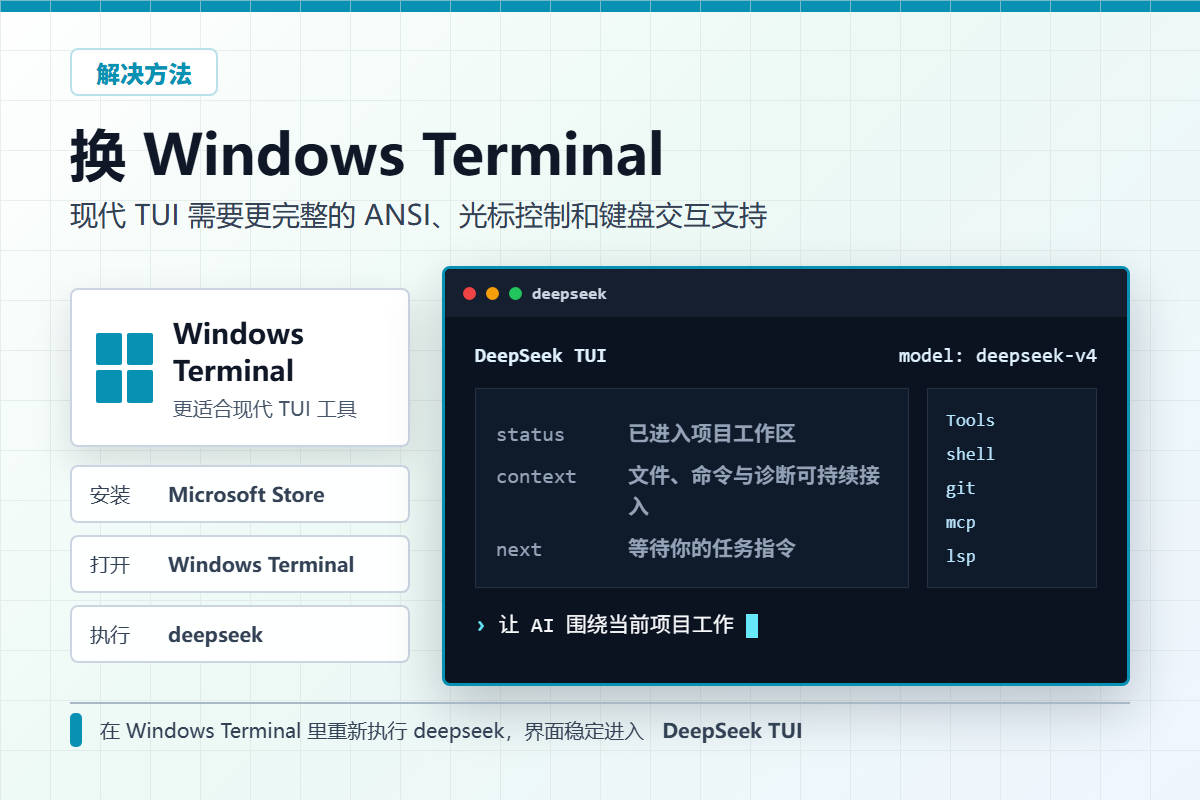Click '等待你的任务指令' value
Image resolution: width=1200 pixels, height=800 pixels.
(x=712, y=548)
